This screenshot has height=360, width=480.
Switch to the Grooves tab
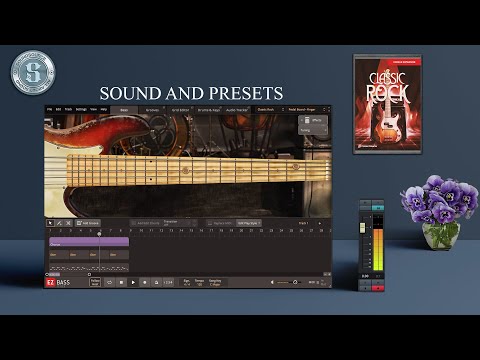tap(152, 110)
